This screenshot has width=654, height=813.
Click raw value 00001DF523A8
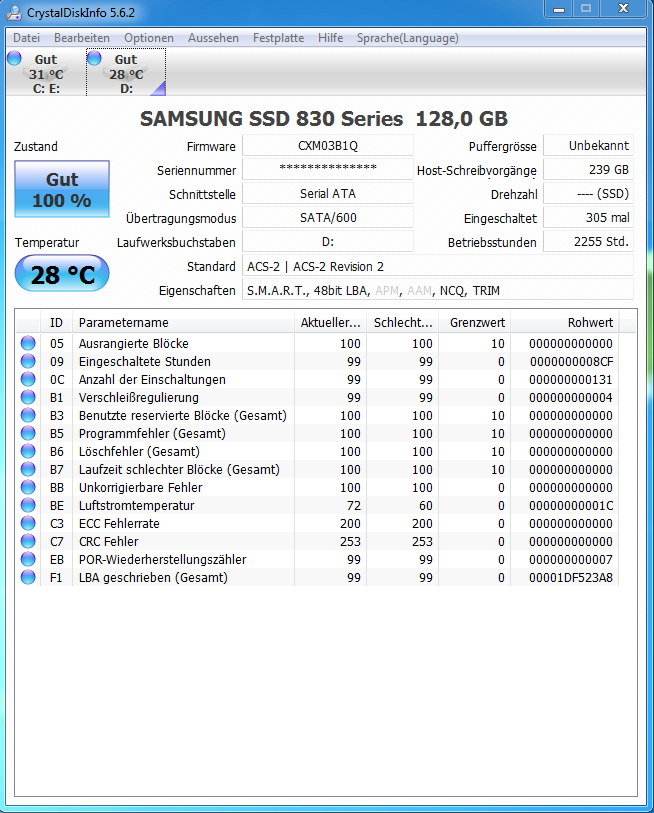tap(571, 577)
